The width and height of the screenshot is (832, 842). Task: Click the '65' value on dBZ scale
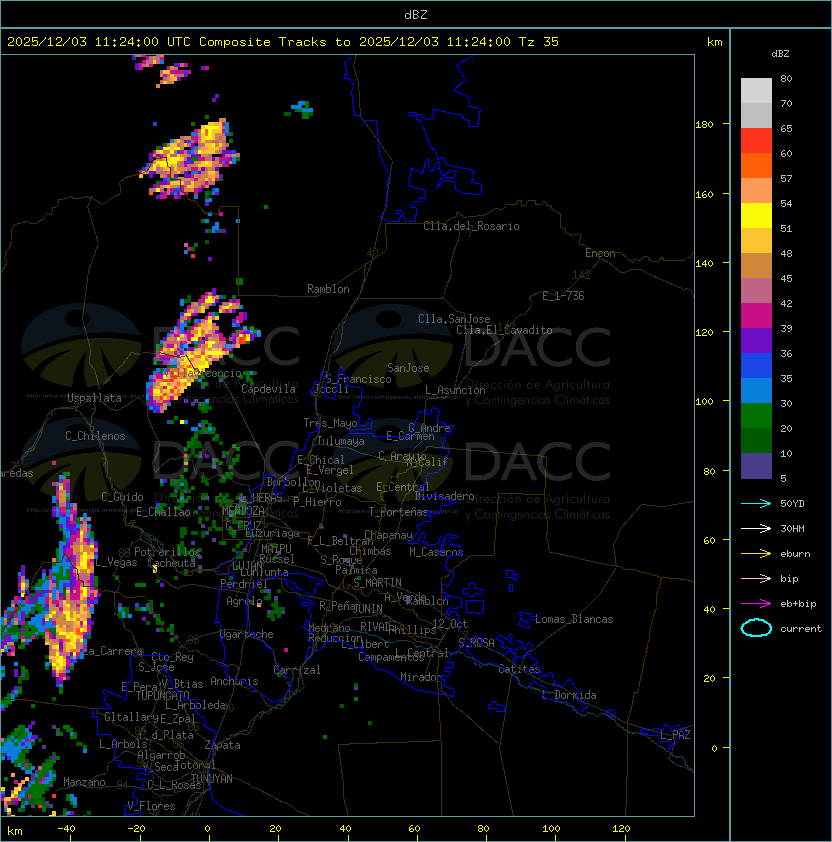tap(786, 128)
